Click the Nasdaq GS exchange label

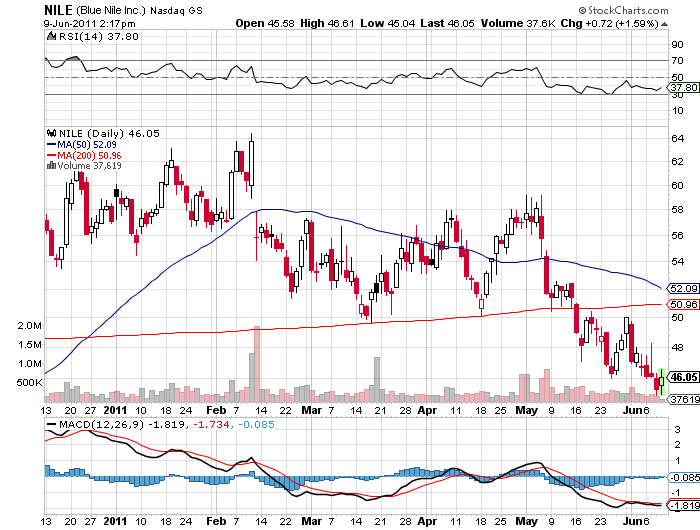click(x=176, y=10)
